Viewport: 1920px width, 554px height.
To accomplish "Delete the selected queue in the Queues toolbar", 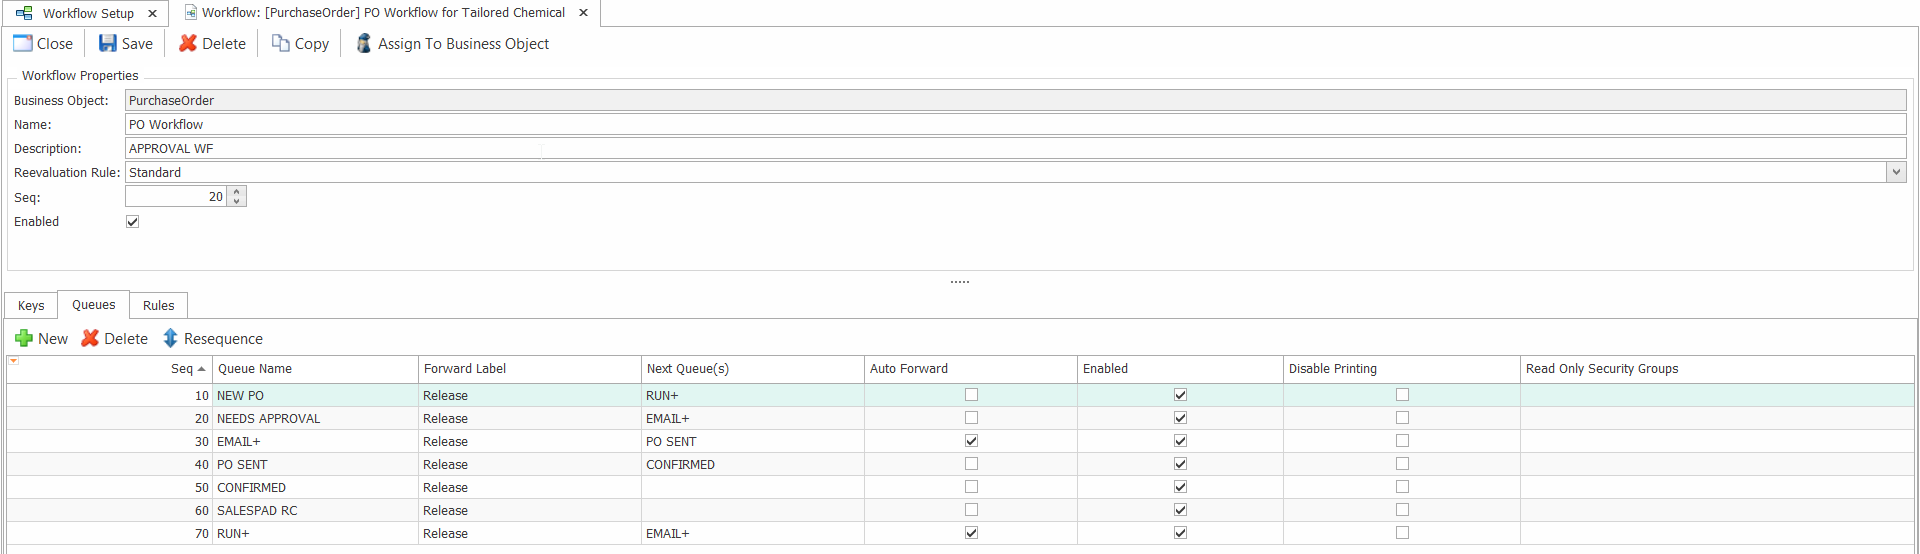I will pos(91,339).
